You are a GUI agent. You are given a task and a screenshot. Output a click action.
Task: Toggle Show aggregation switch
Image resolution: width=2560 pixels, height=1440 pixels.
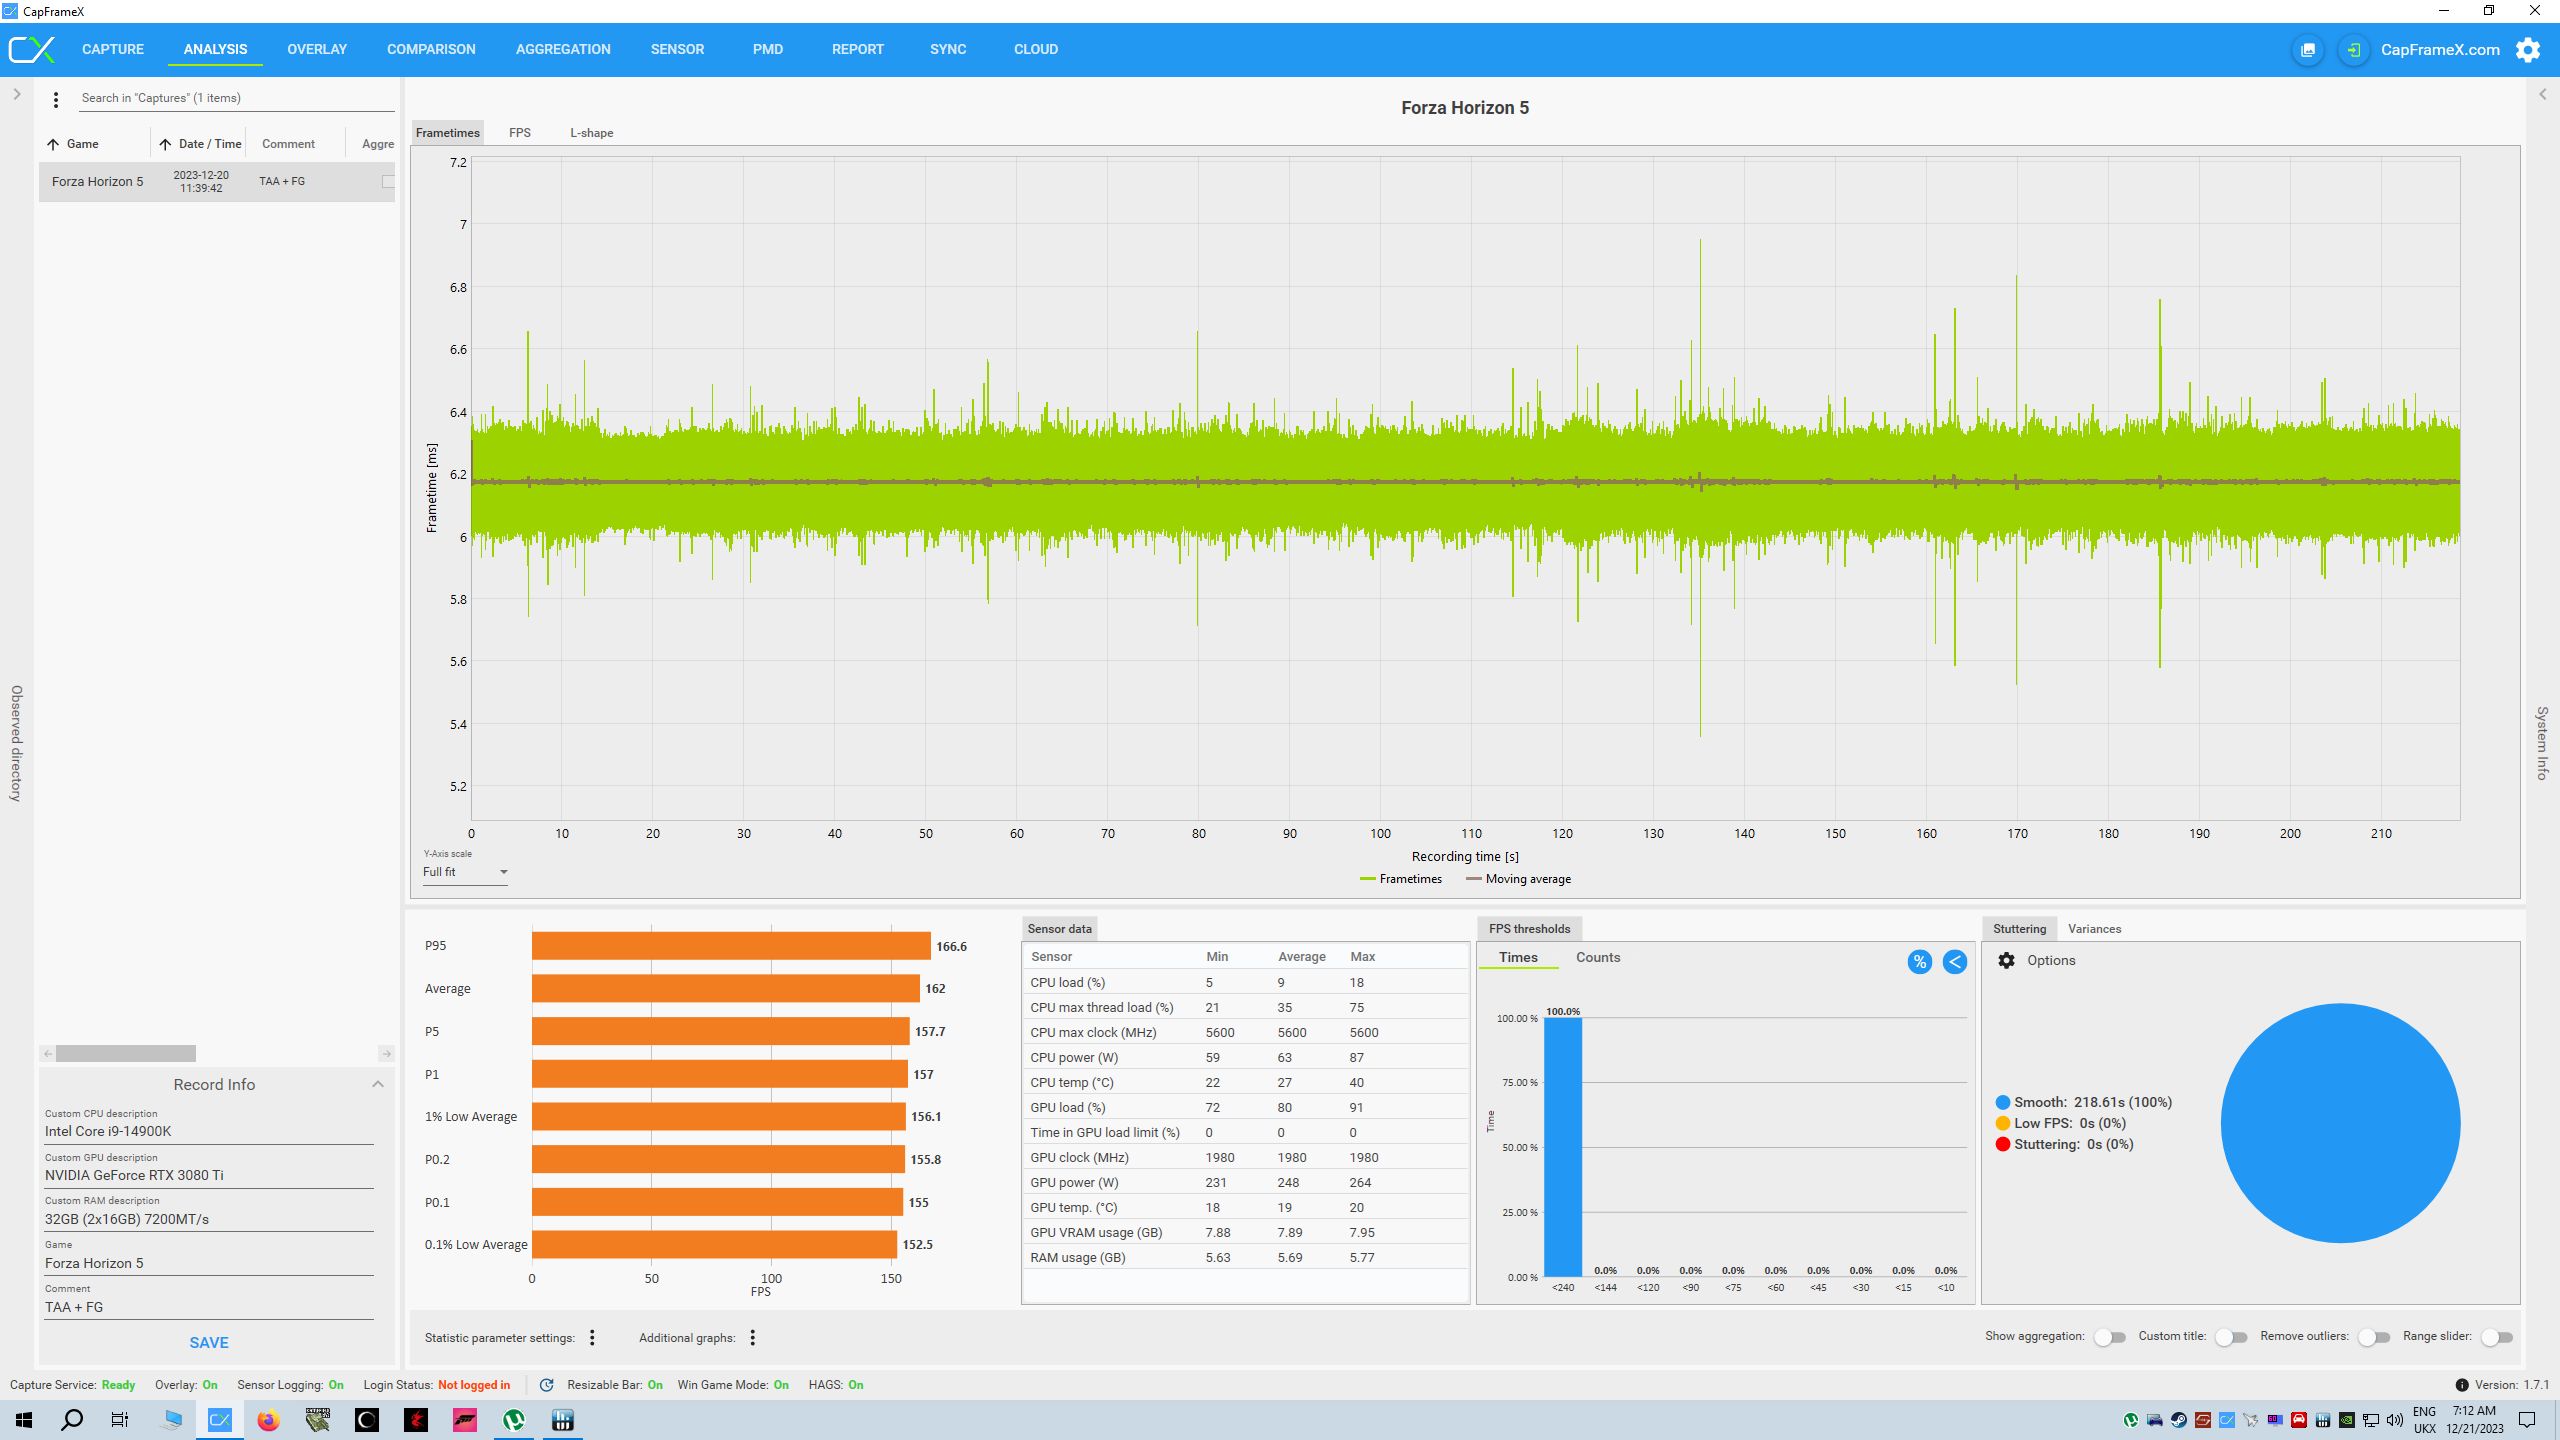[x=2110, y=1337]
